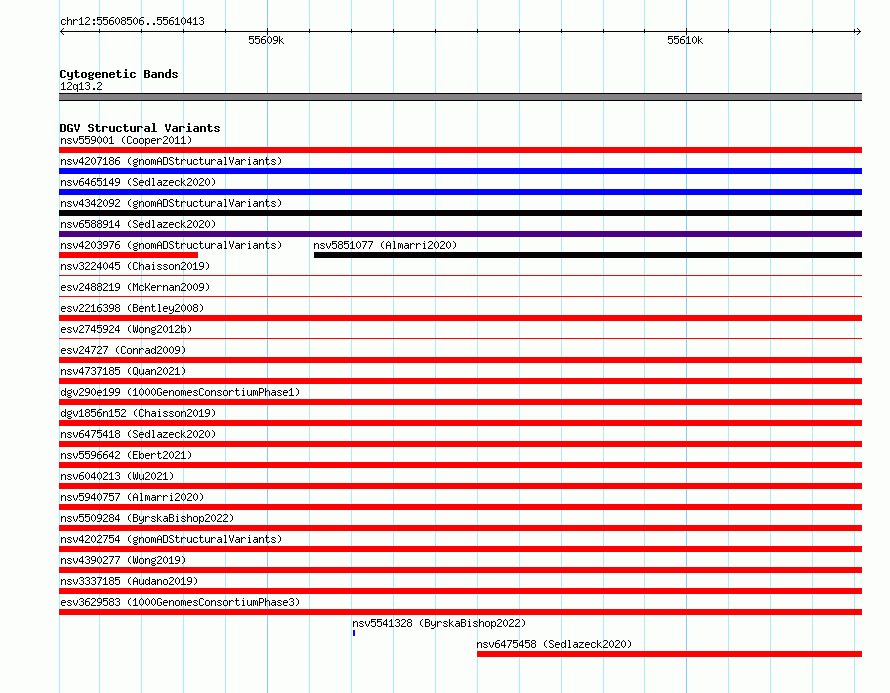This screenshot has width=890, height=693.
Task: Open esv2488219 (McKernan2009) label
Action: [x=135, y=287]
